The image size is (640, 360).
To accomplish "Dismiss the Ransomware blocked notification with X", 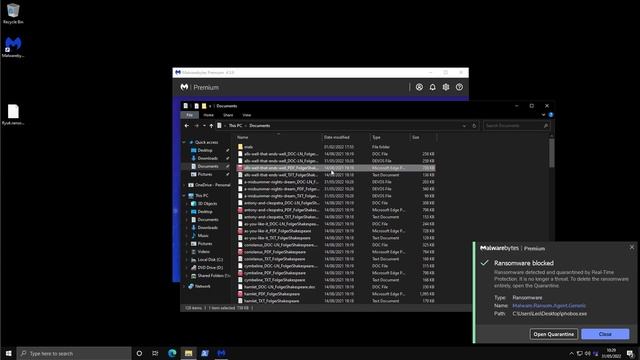I will click(632, 247).
